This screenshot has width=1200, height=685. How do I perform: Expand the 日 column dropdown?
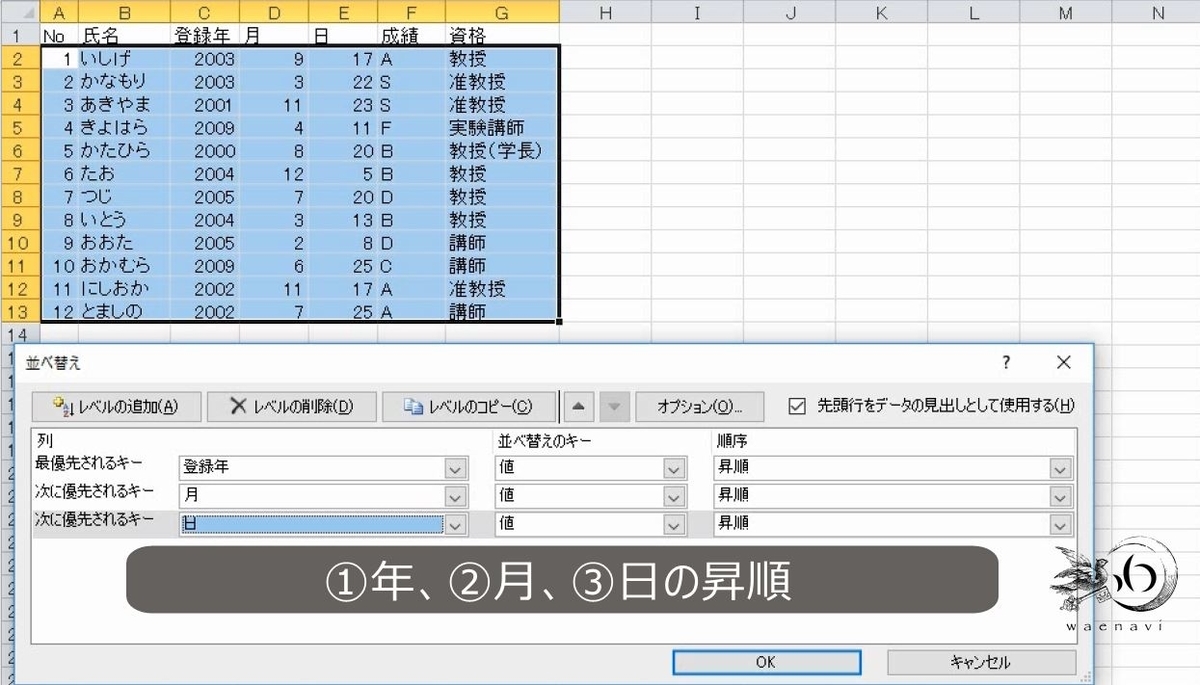coord(456,523)
